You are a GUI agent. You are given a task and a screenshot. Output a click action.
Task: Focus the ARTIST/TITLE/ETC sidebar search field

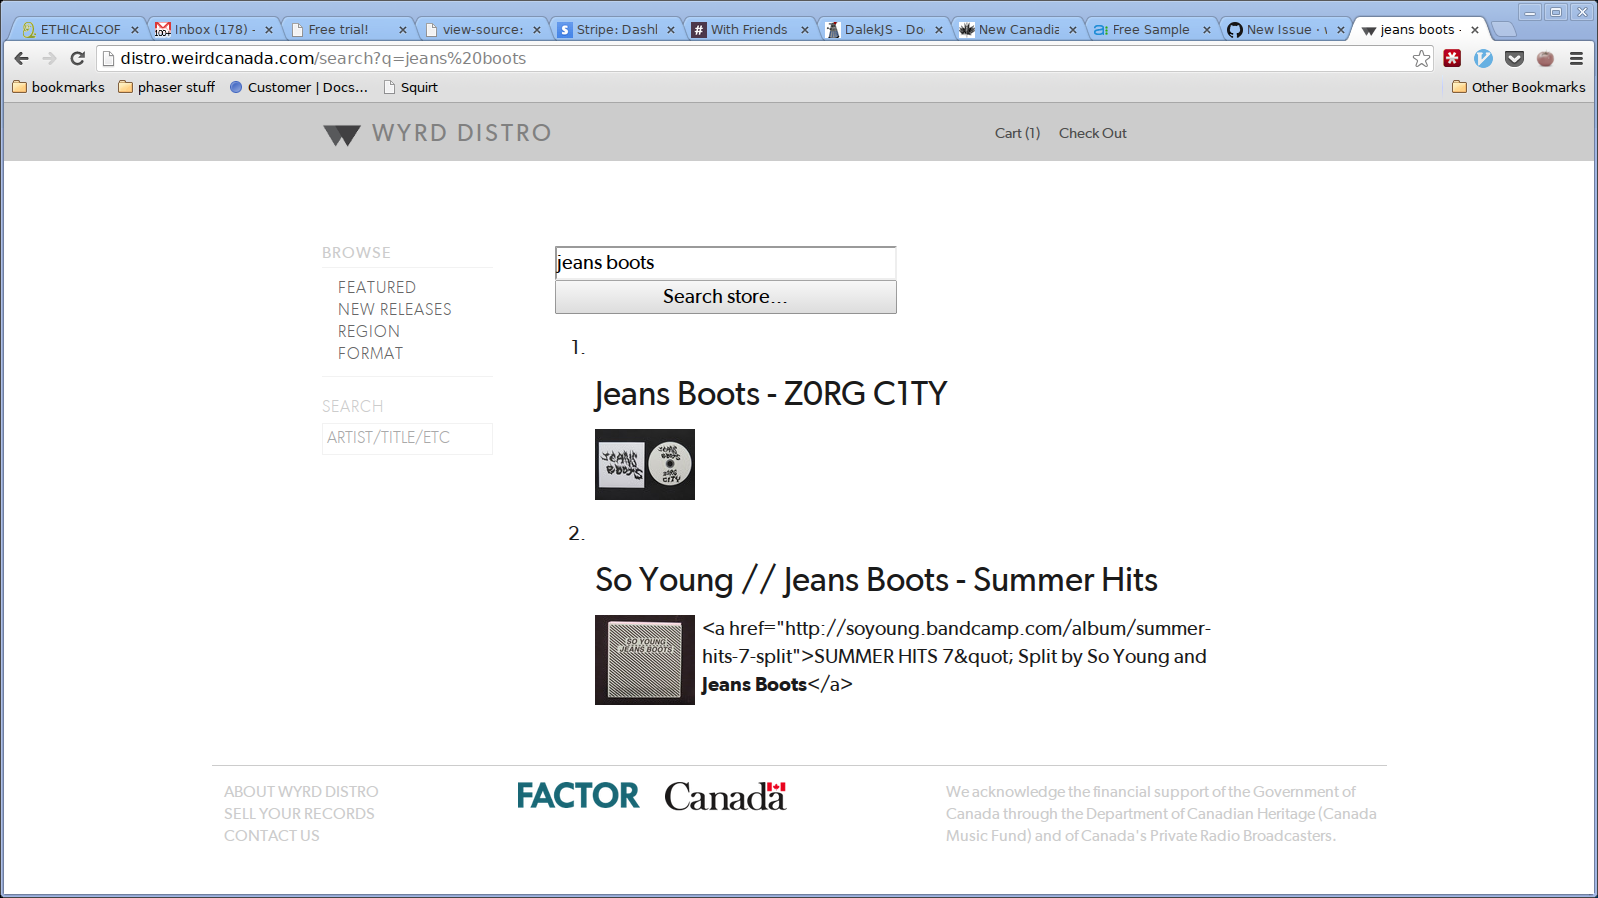407,438
